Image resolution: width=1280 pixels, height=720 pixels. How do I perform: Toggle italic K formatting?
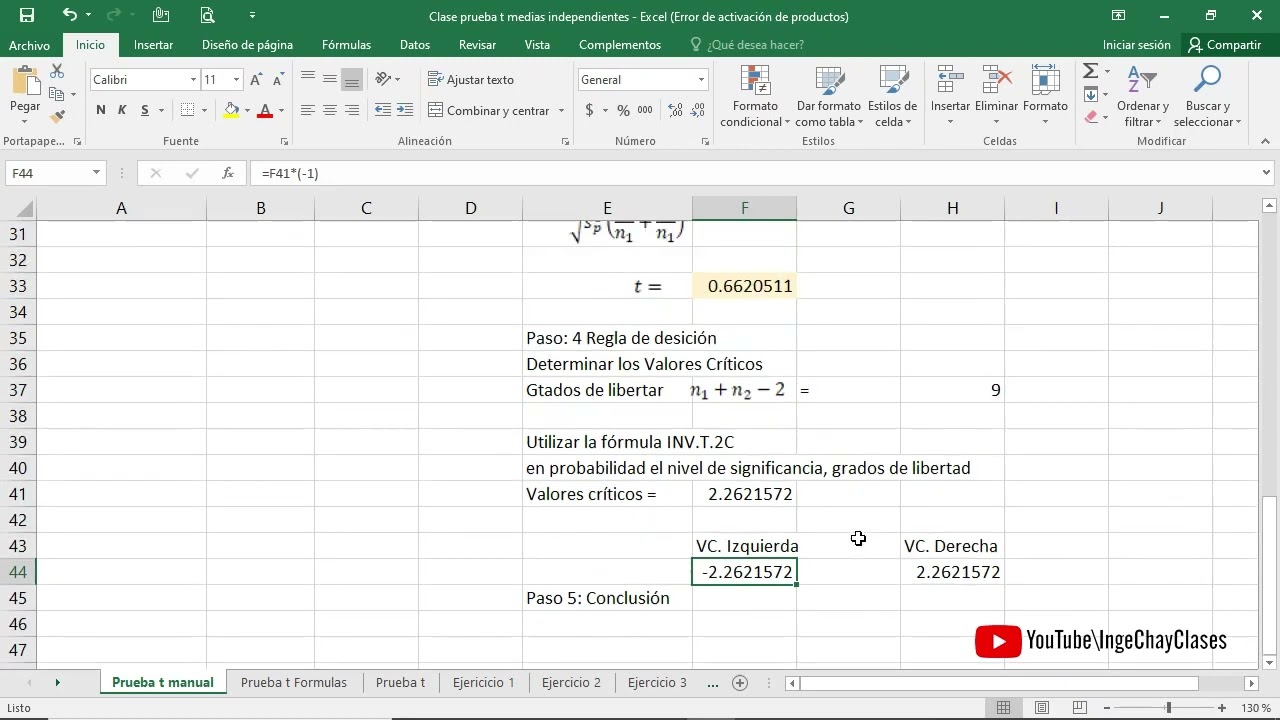tap(122, 110)
